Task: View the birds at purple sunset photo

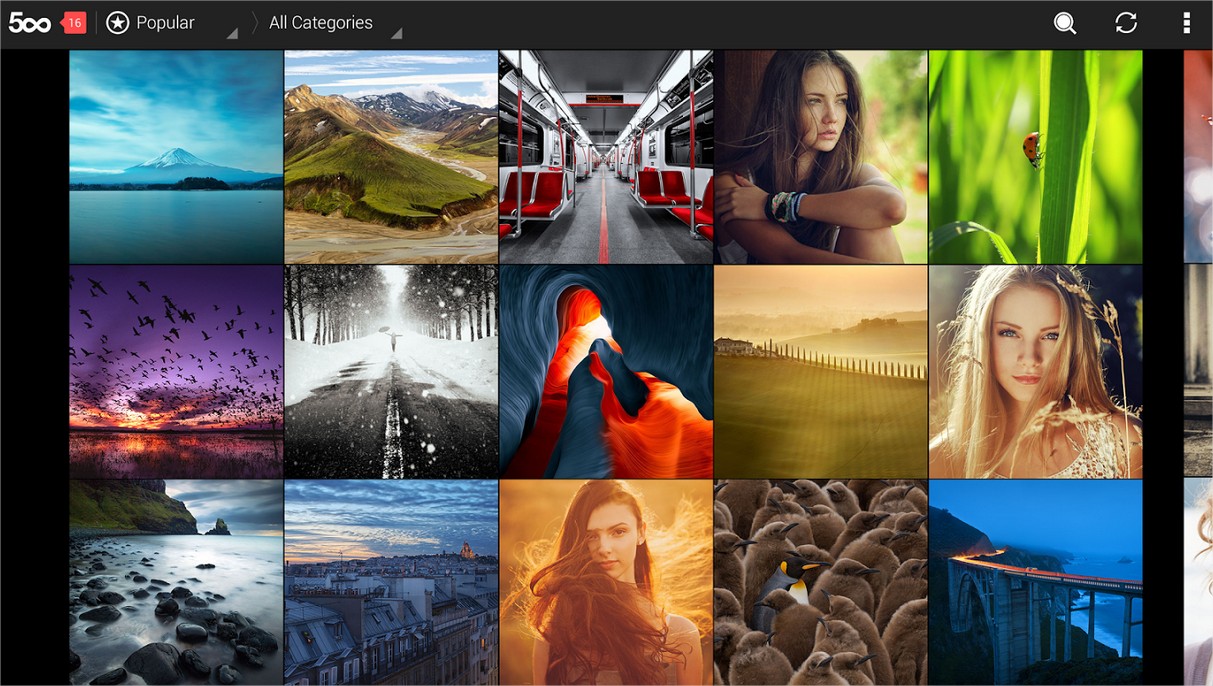Action: [x=176, y=372]
